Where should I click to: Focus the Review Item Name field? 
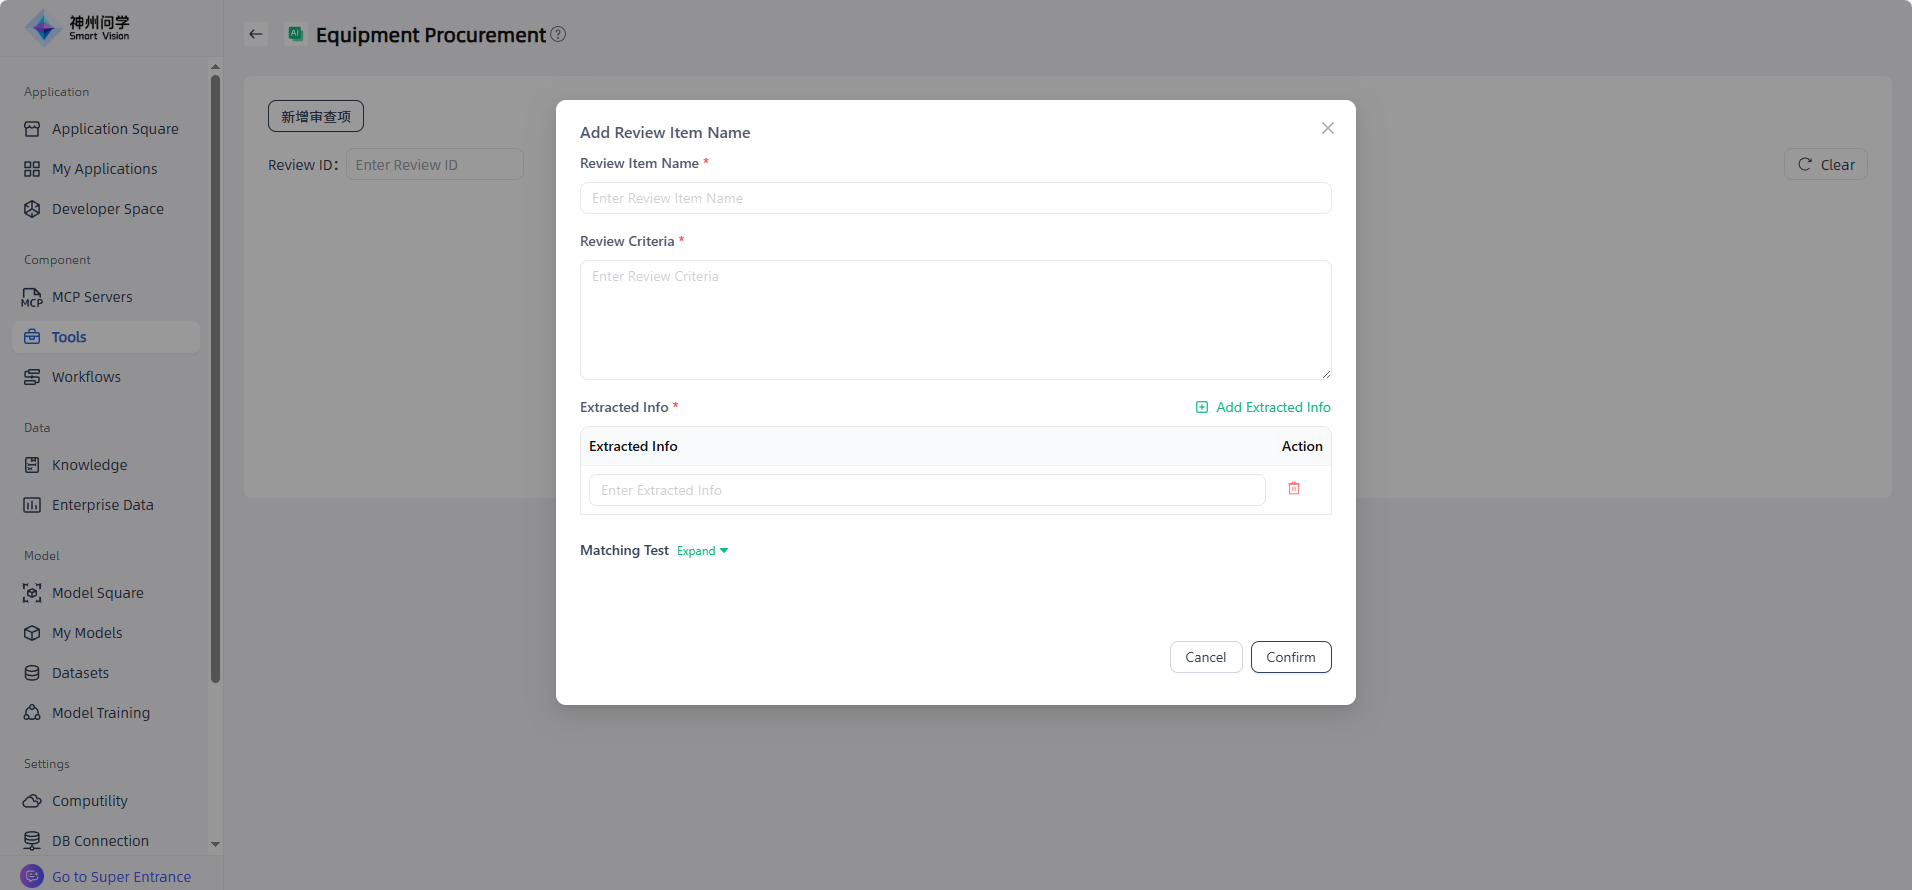pos(955,198)
